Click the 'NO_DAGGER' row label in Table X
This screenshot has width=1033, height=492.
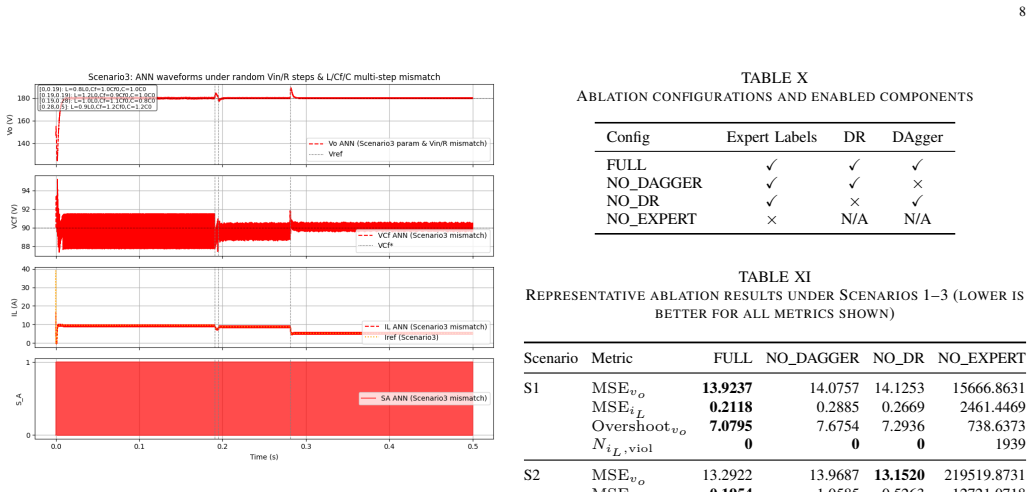coord(654,183)
